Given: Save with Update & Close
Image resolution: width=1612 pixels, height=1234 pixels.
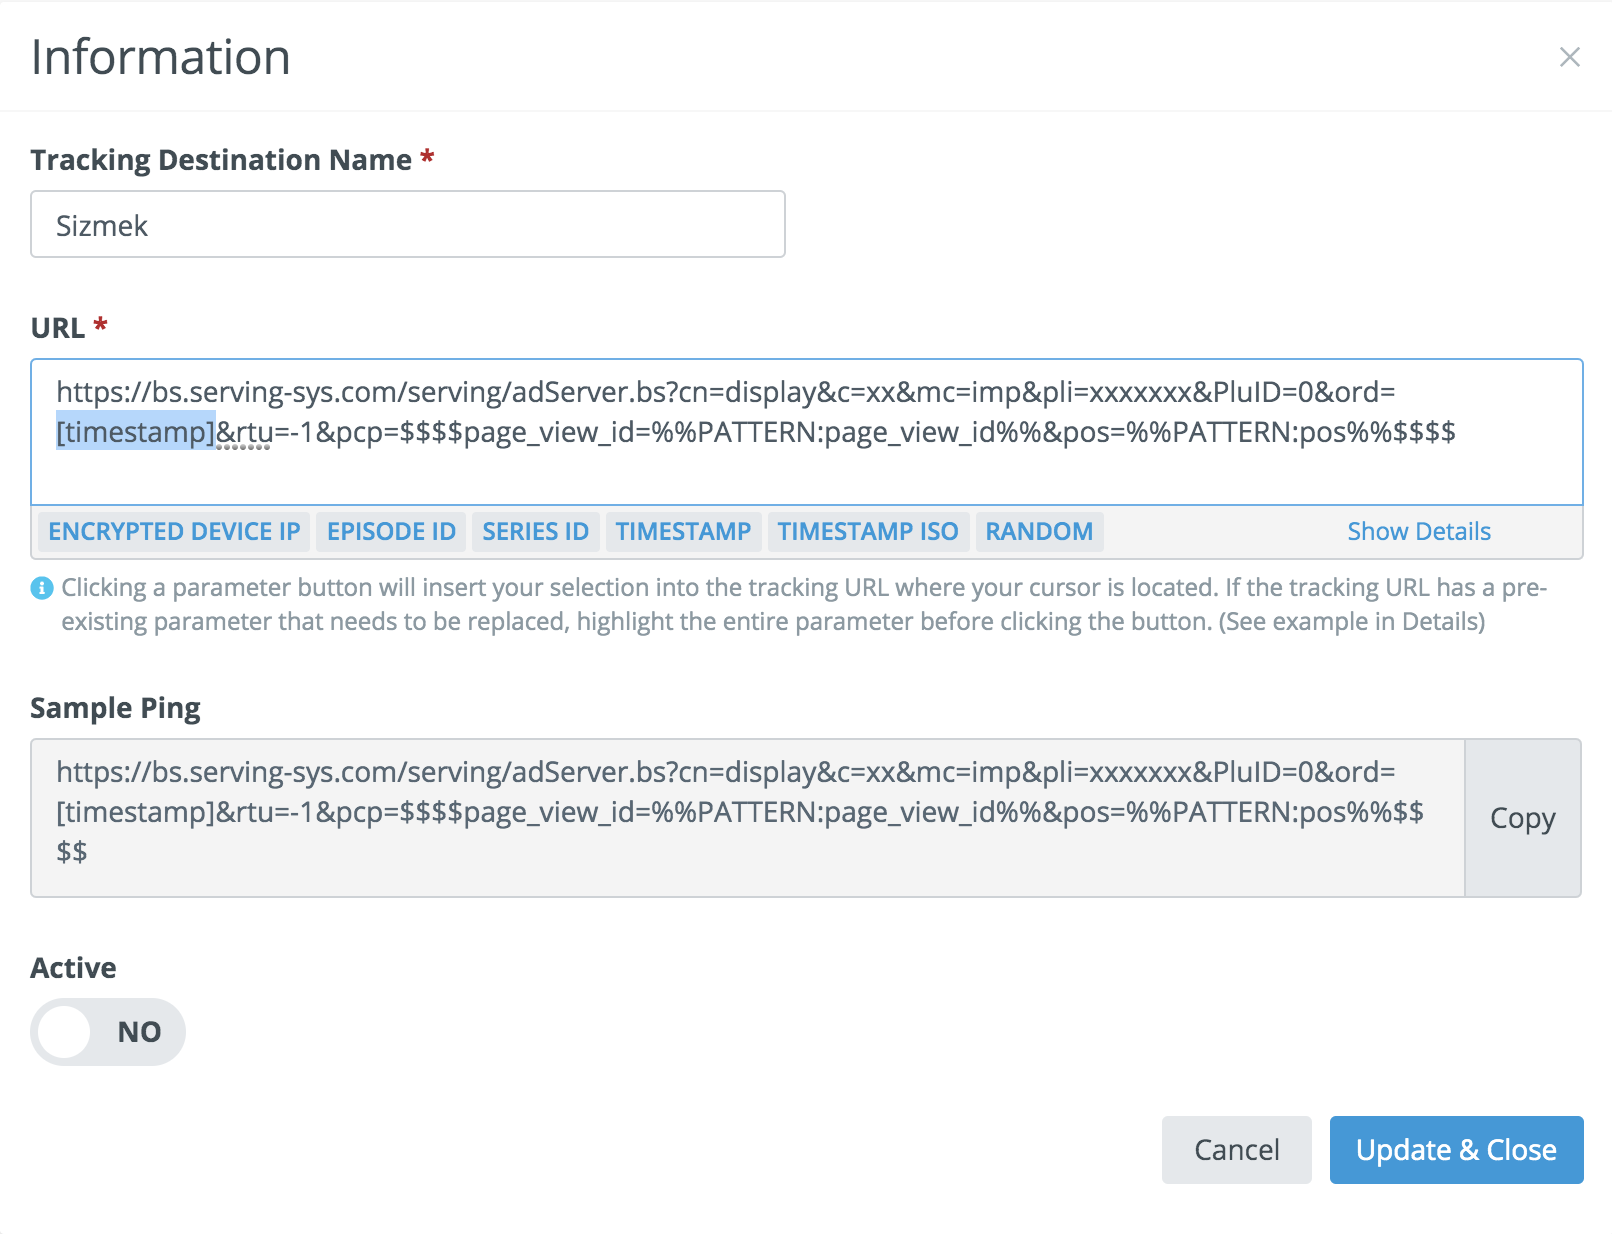Looking at the screenshot, I should (1456, 1150).
